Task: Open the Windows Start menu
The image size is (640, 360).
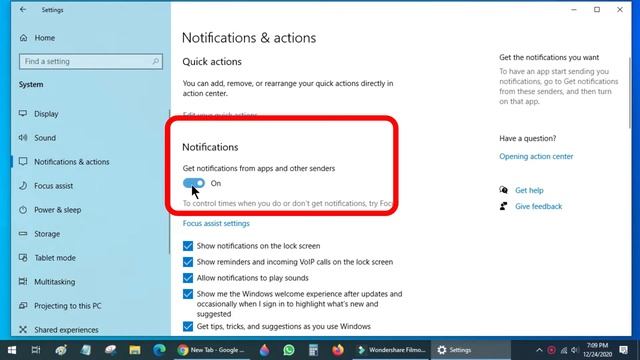Action: (12, 350)
